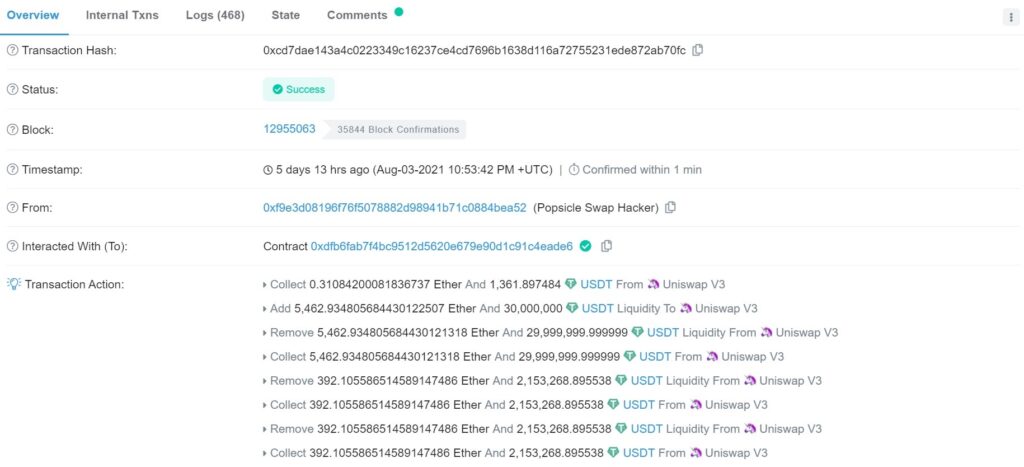The width and height of the screenshot is (1024, 467).
Task: Expand the Add 5,462.93 Ether liquidity action
Action: [x=265, y=309]
